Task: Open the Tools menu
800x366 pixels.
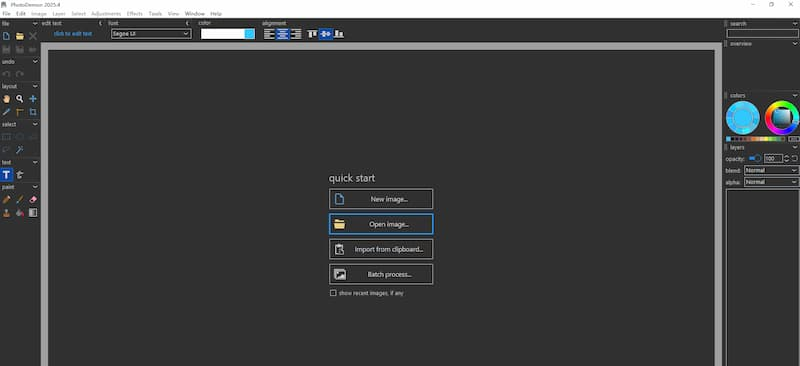Action: click(x=155, y=14)
